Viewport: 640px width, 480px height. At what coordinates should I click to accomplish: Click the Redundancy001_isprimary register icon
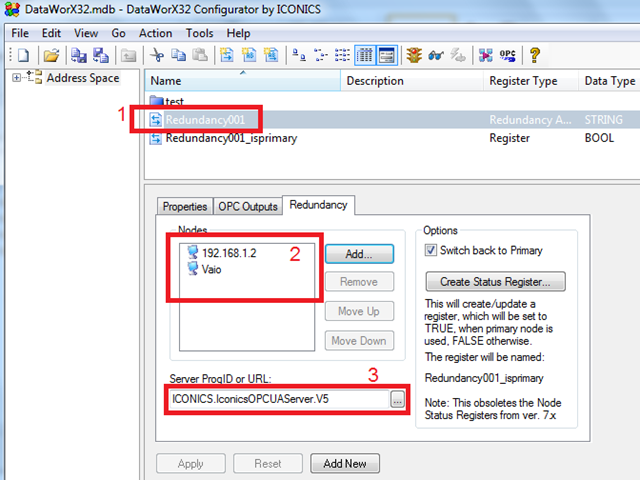pyautogui.click(x=156, y=138)
